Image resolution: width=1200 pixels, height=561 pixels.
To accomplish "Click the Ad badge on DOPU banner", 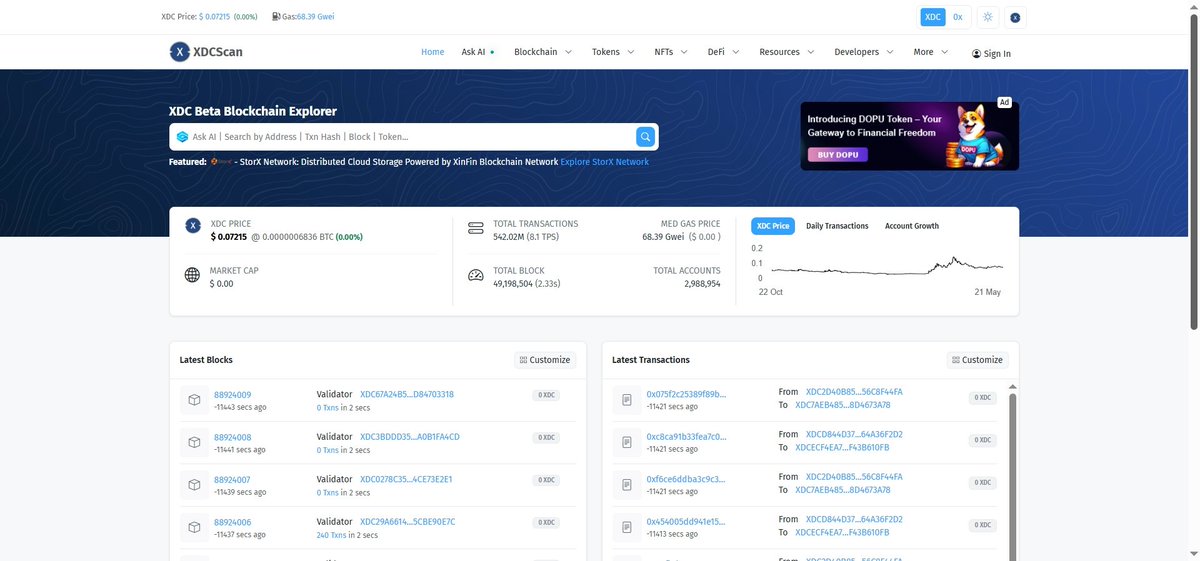I will pyautogui.click(x=1005, y=102).
